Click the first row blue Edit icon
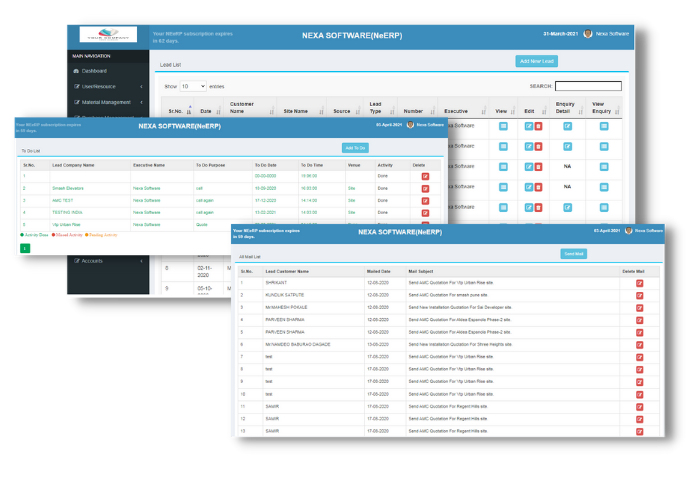This screenshot has width=700, height=500. tap(528, 125)
